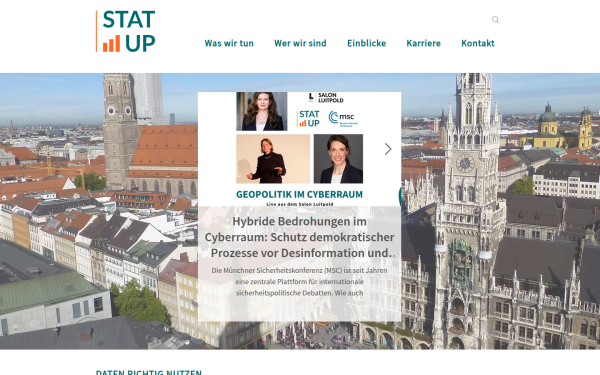600x375 pixels.
Task: Click the smiling woman portrait on gray background
Action: pyautogui.click(x=338, y=159)
